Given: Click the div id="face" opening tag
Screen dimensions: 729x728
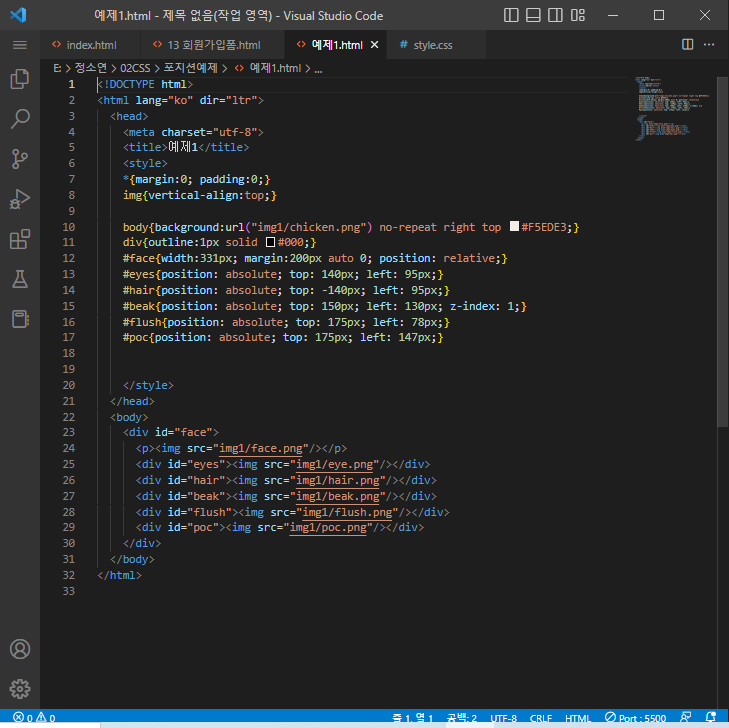Looking at the screenshot, I should 171,432.
